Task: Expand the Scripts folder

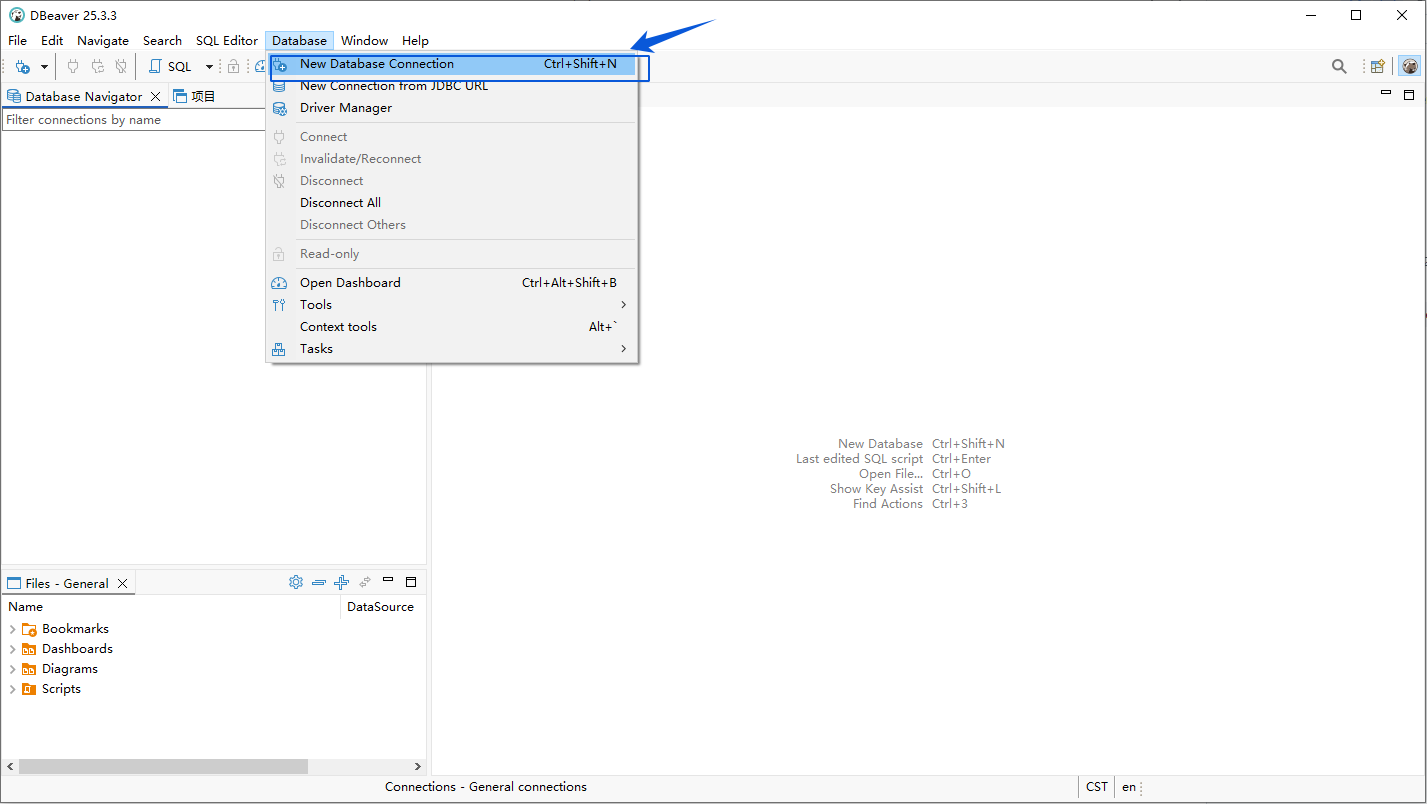Action: coord(12,689)
